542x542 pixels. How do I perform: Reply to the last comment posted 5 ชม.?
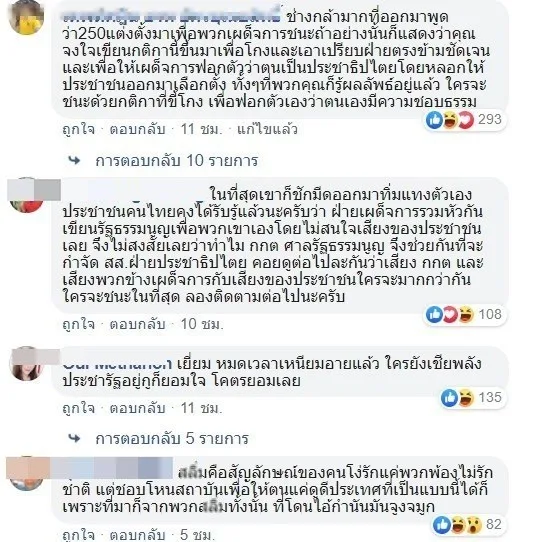[137, 535]
